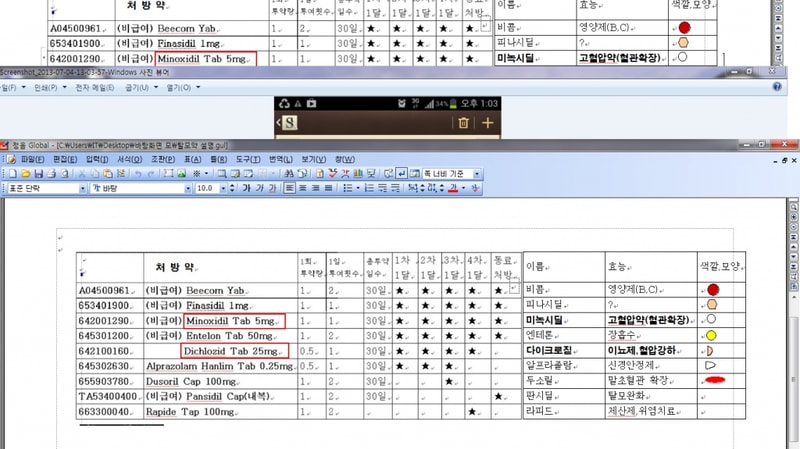
Task: Select right text alignment
Action: tap(315, 188)
